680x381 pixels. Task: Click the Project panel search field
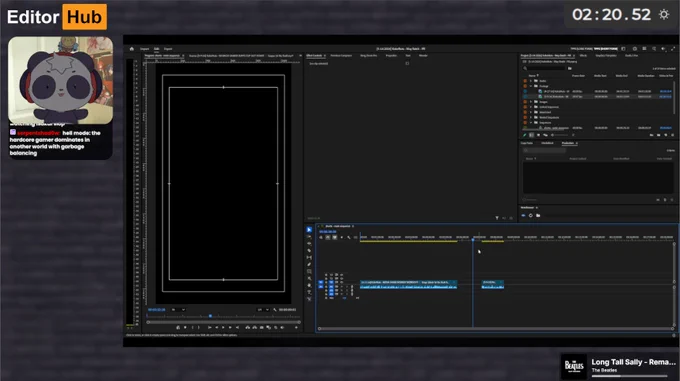[x=544, y=68]
